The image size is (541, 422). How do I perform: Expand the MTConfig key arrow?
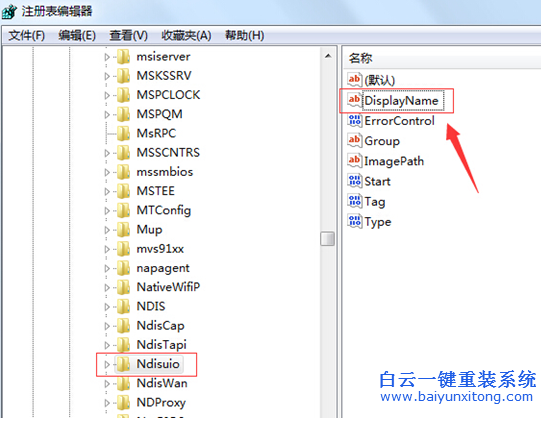tap(107, 210)
